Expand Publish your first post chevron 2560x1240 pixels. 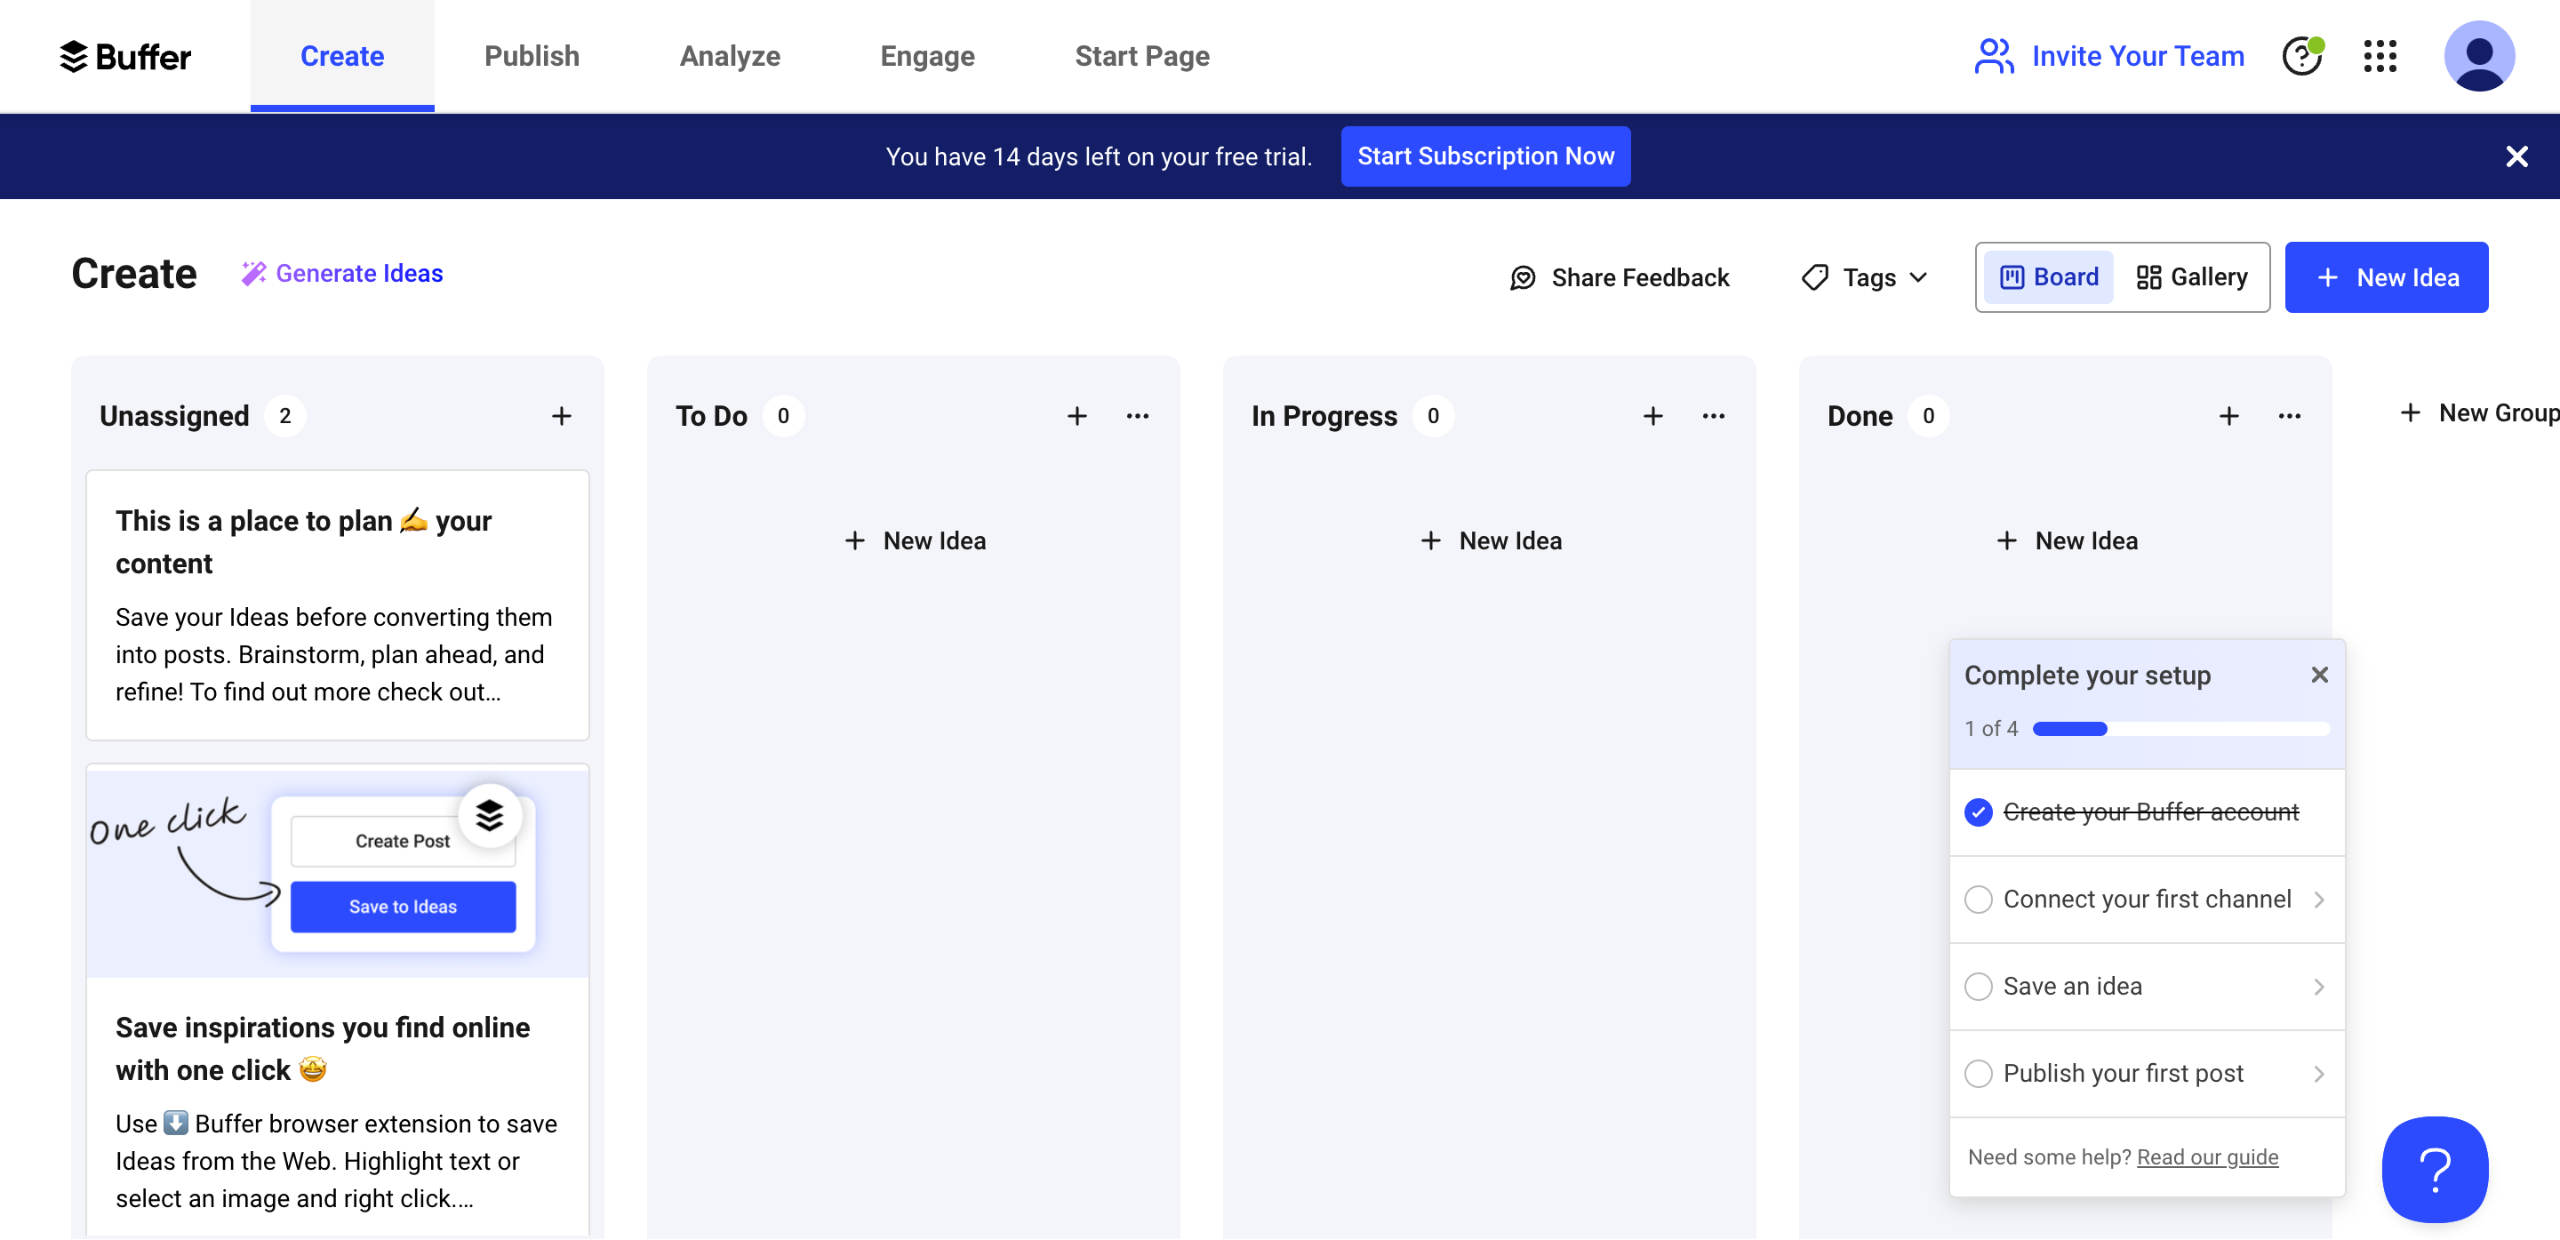coord(2319,1074)
